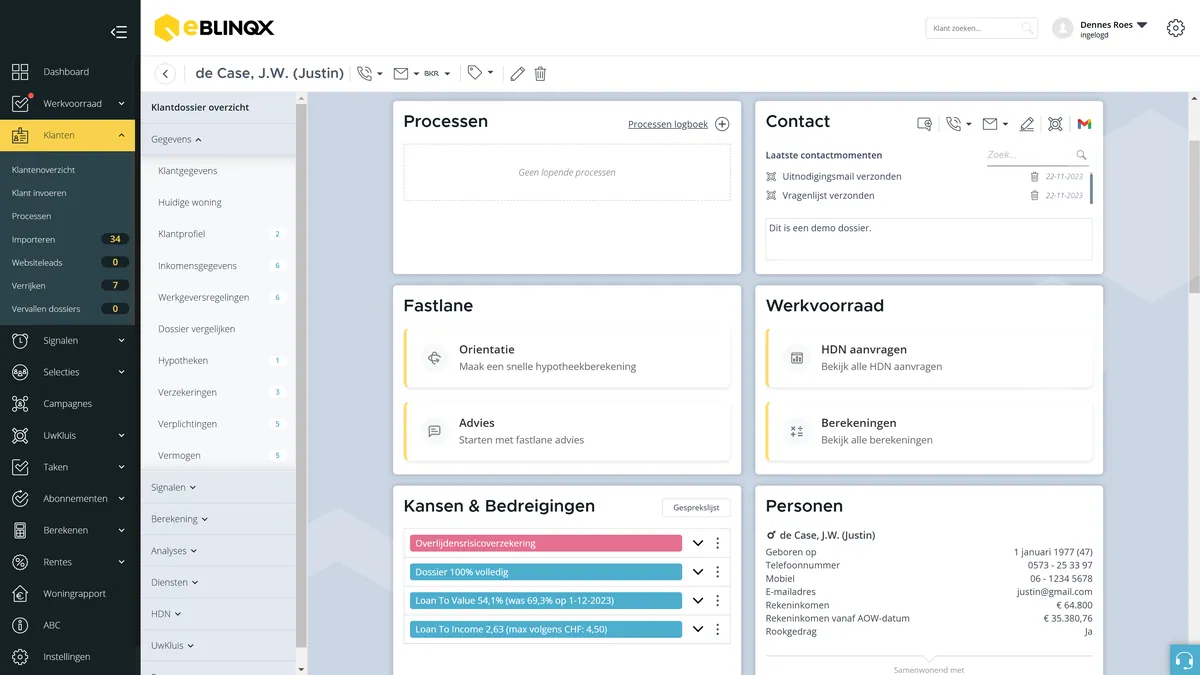Open Dashboard in the main sidebar
Screen dimensions: 1200x675
[x=68, y=72]
